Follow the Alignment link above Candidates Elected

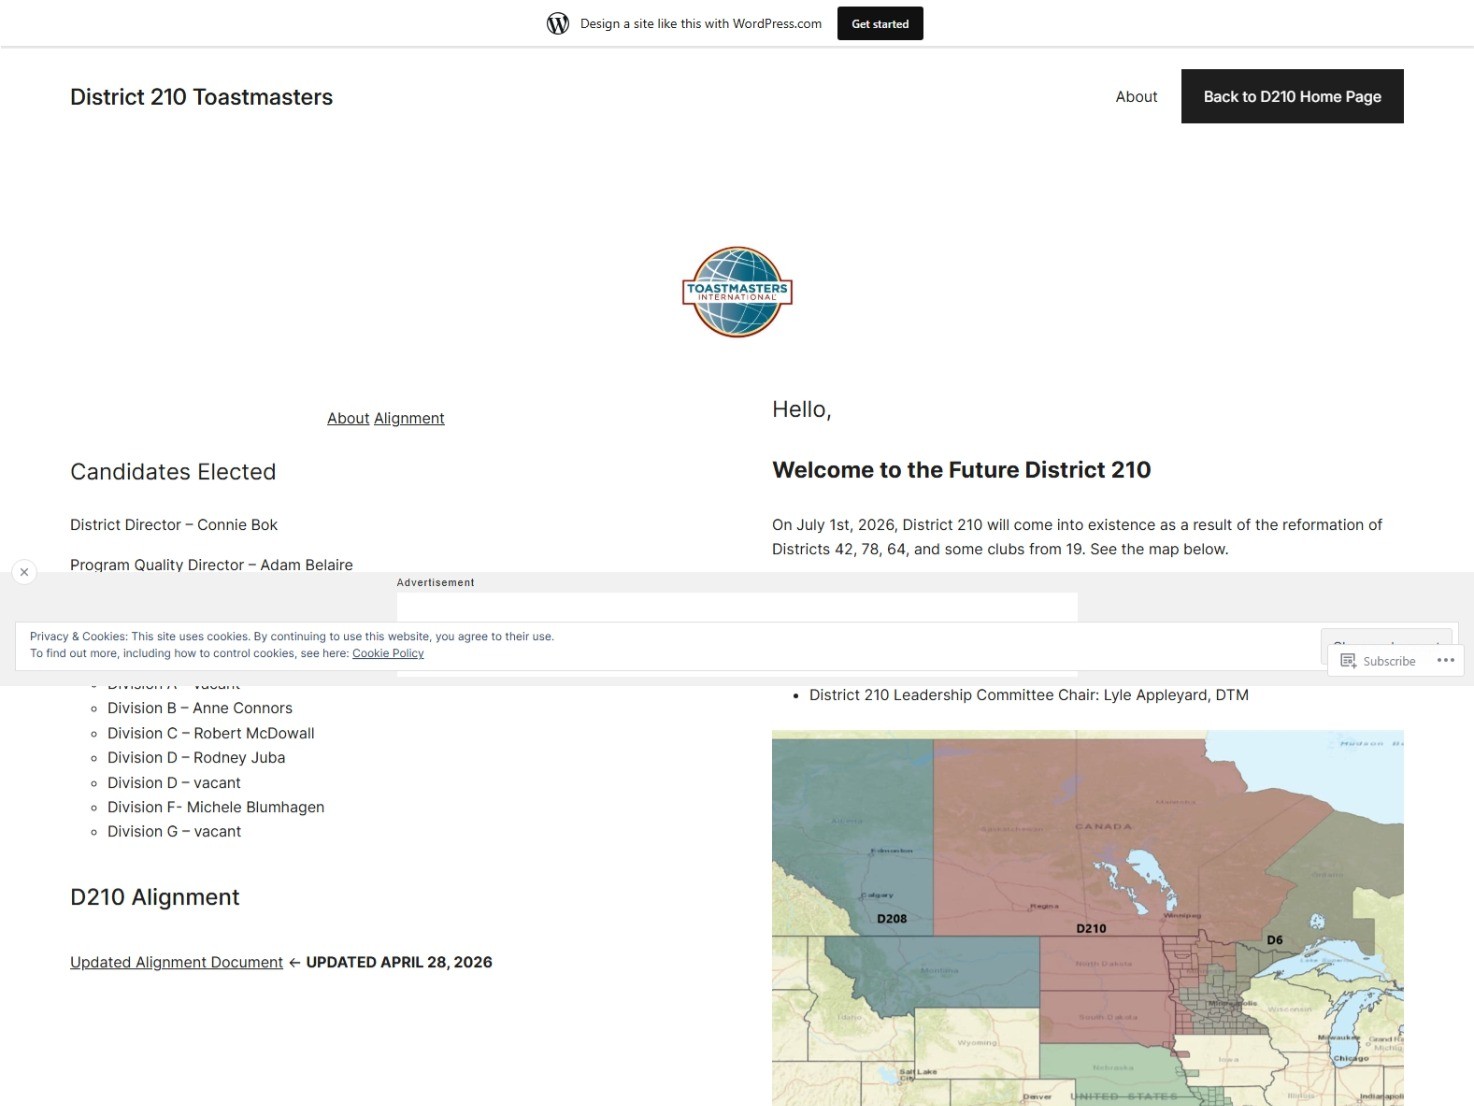click(409, 418)
